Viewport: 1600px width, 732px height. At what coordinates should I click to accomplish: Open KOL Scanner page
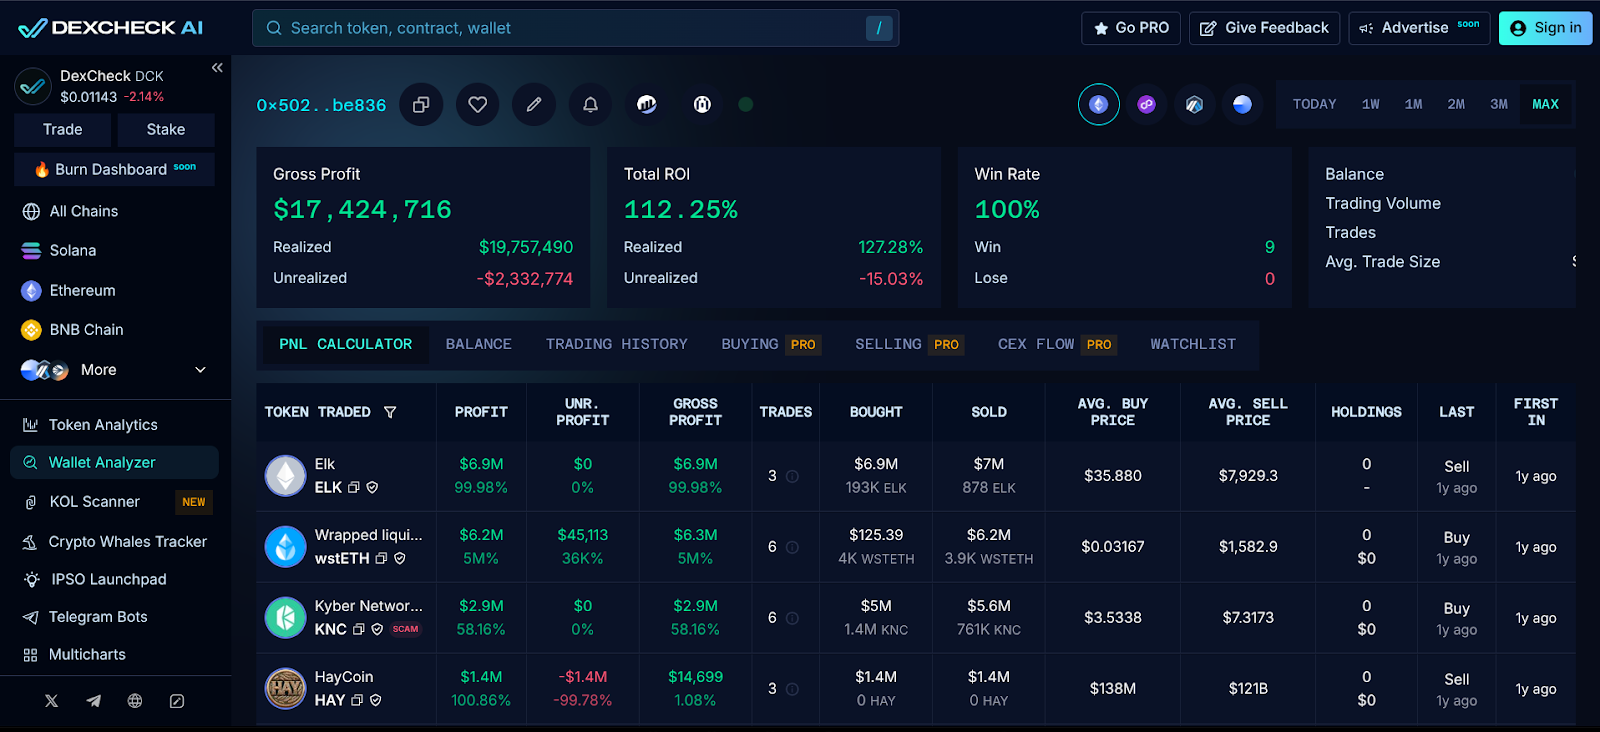point(115,502)
